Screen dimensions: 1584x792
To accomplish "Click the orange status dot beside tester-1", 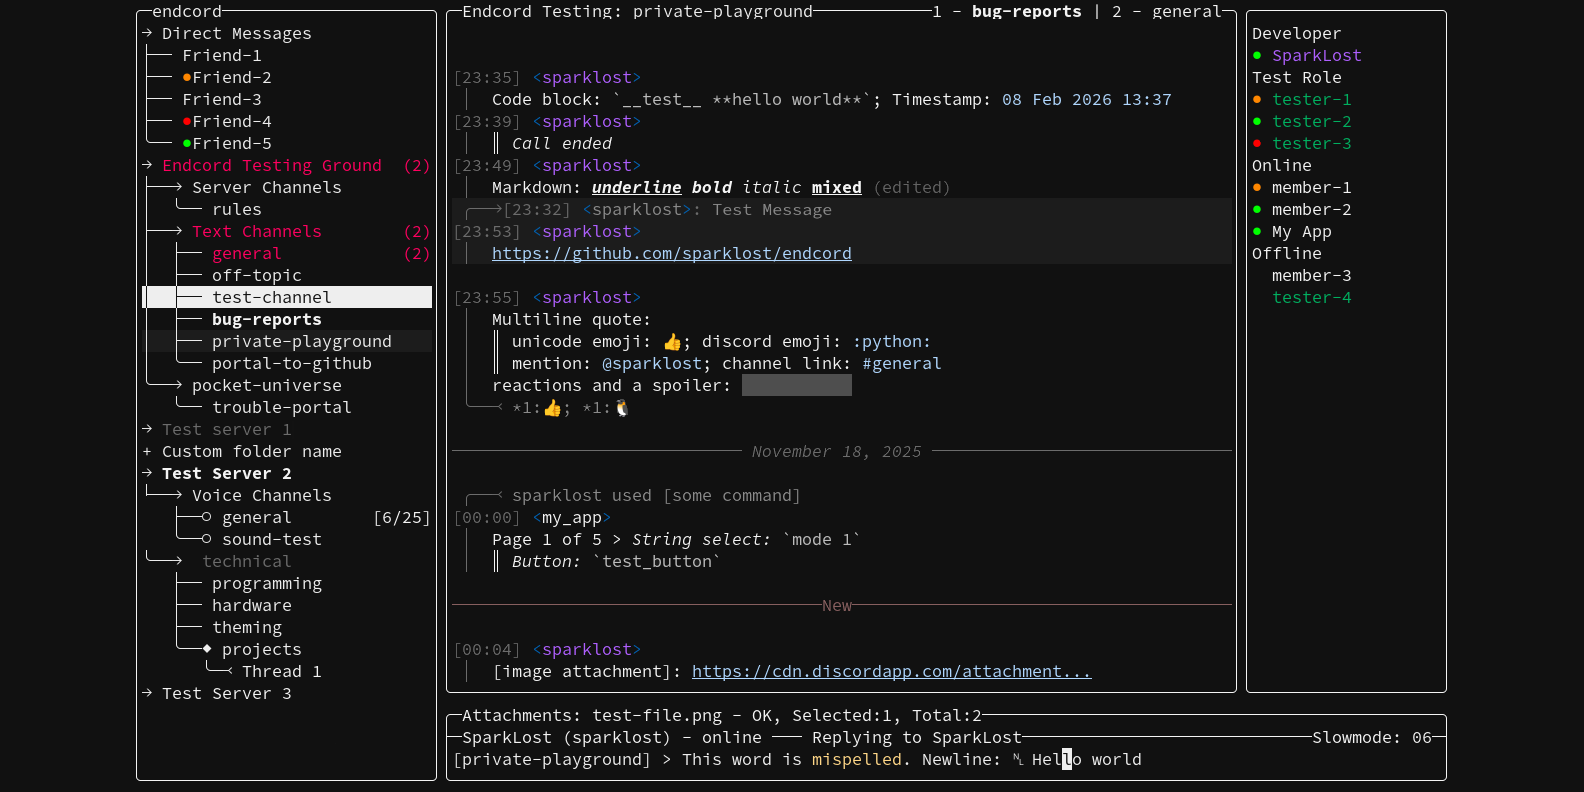I will [x=1257, y=100].
